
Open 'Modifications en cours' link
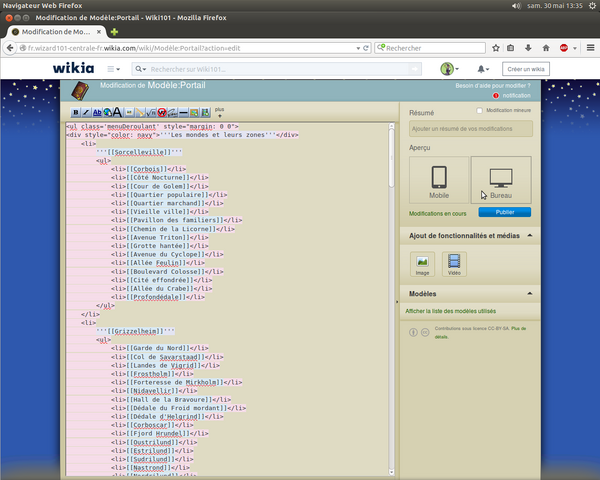(x=437, y=214)
